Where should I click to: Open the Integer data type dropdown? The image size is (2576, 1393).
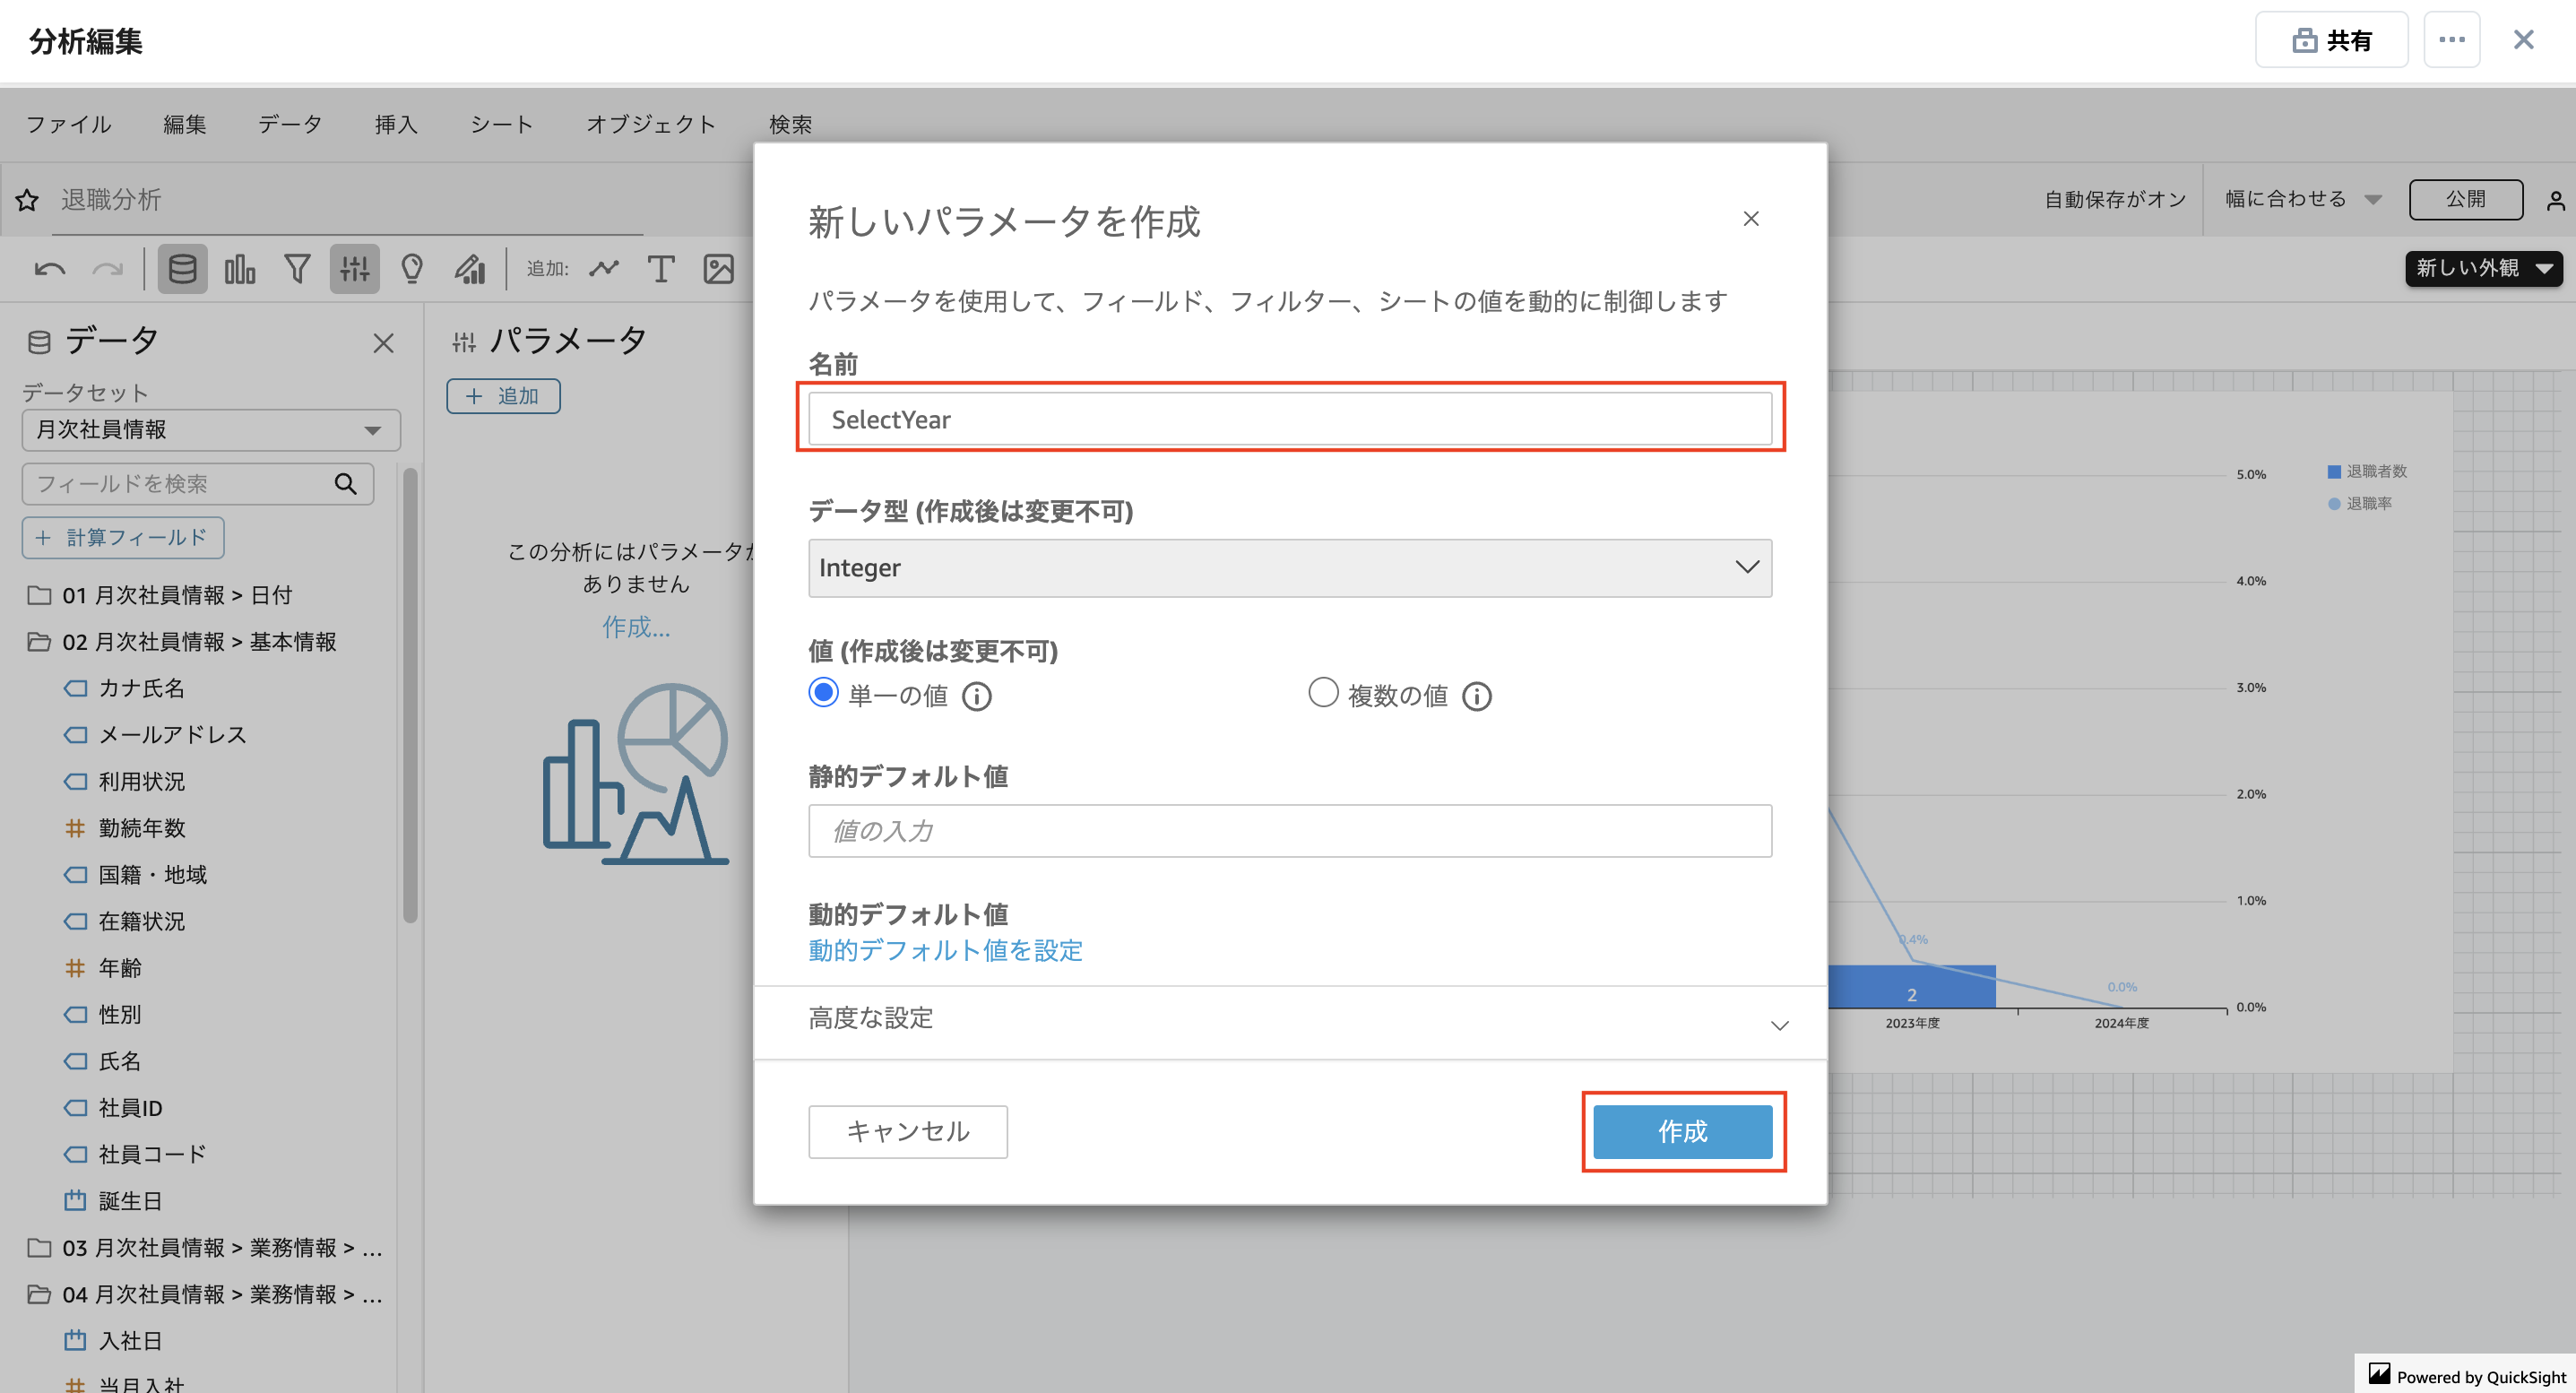coord(1289,568)
